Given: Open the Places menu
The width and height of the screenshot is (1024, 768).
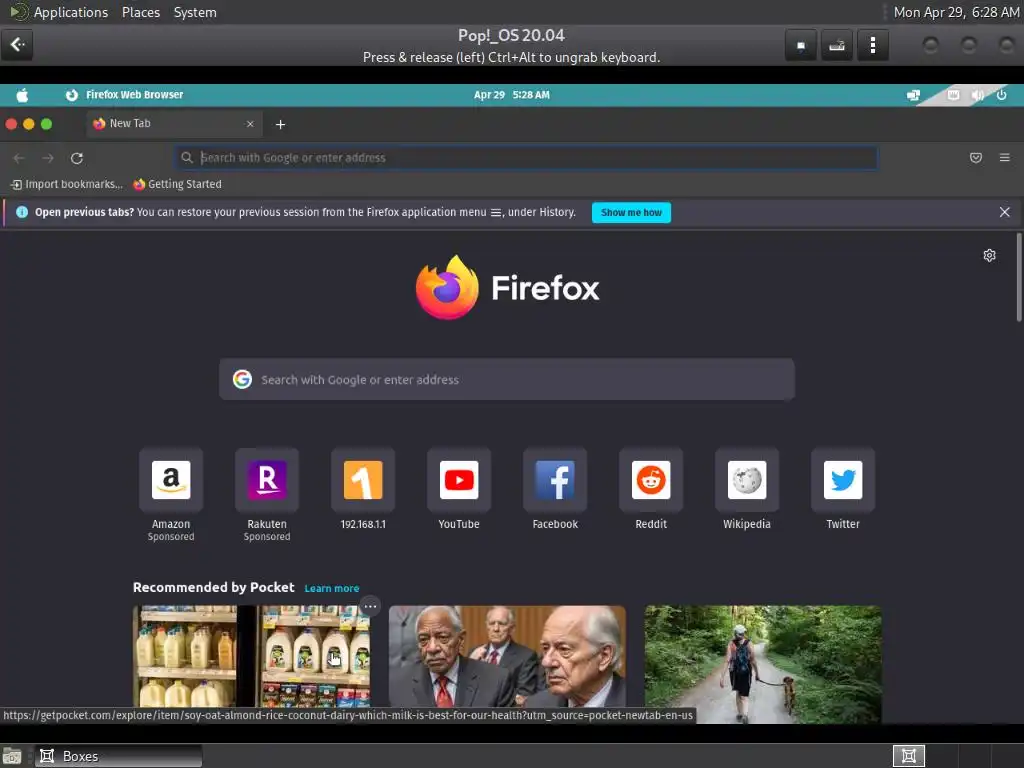Looking at the screenshot, I should (x=141, y=12).
